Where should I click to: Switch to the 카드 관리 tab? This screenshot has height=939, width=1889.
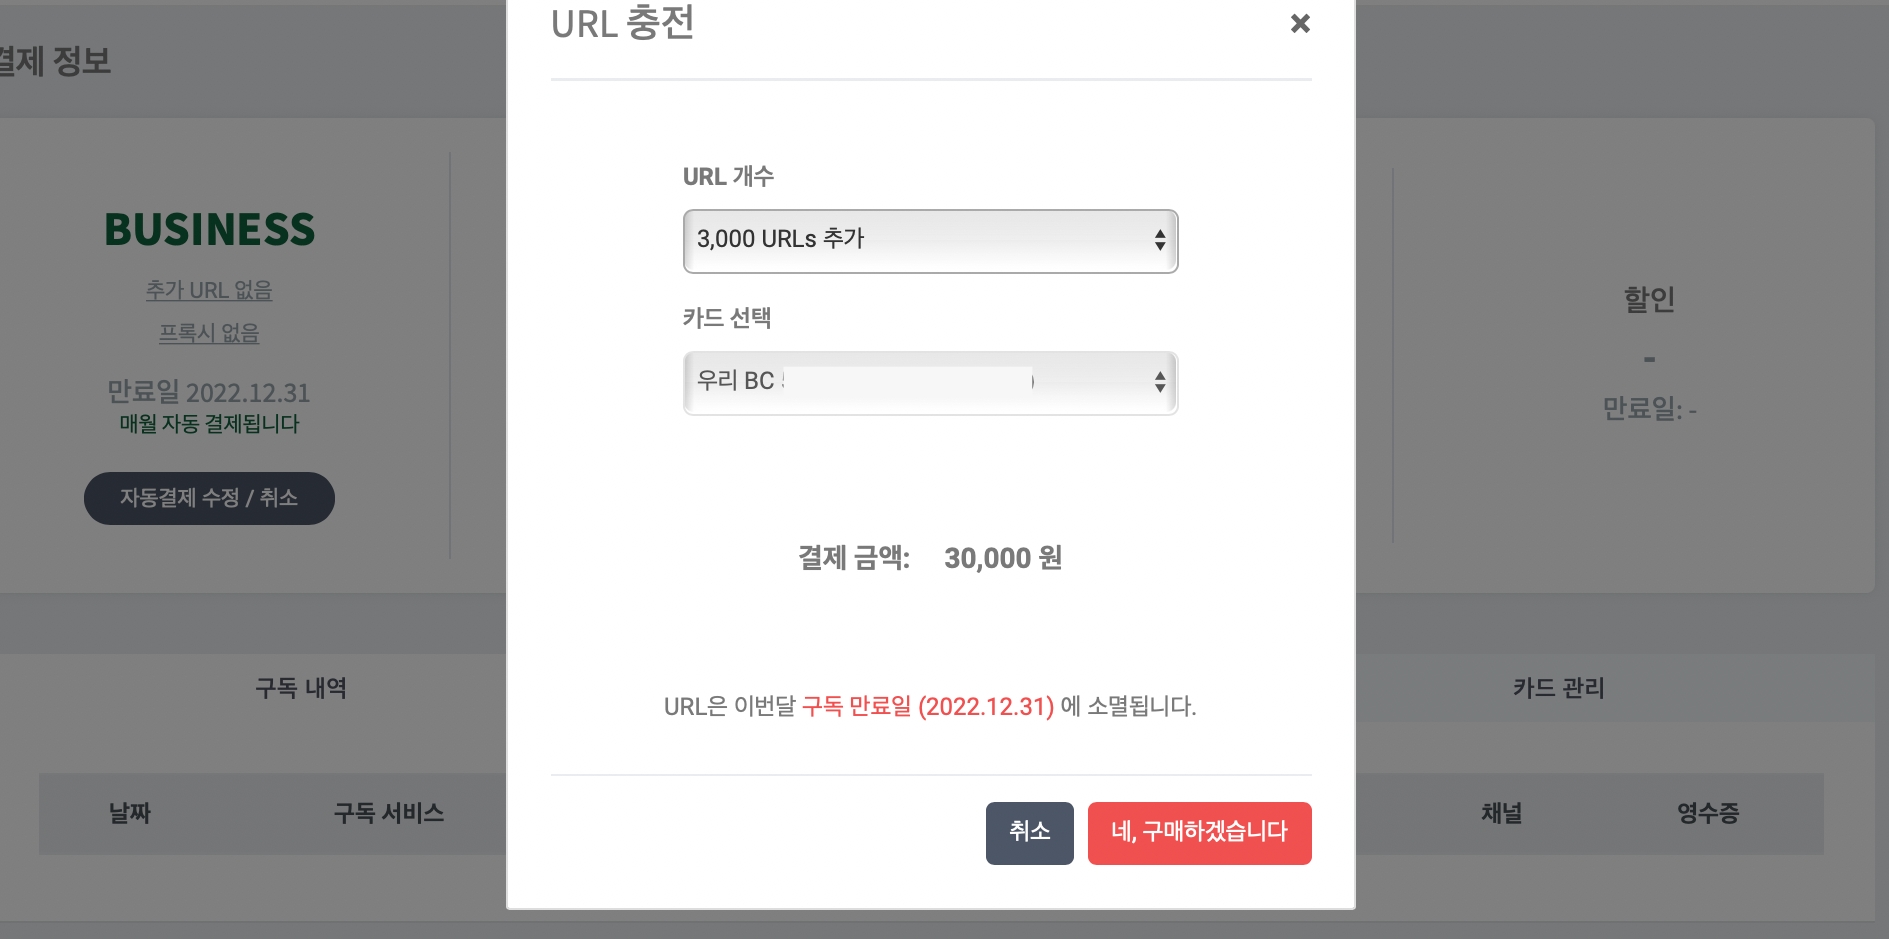click(x=1558, y=688)
